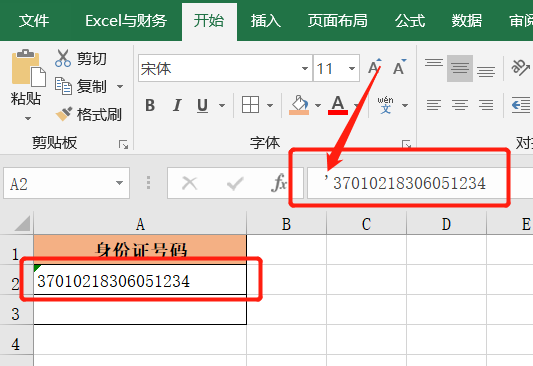Click into the formula bar text
The width and height of the screenshot is (533, 366).
coord(410,184)
